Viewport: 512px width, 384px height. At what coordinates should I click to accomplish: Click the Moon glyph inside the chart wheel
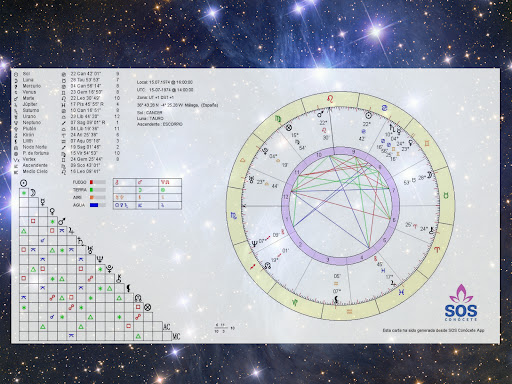click(x=430, y=175)
